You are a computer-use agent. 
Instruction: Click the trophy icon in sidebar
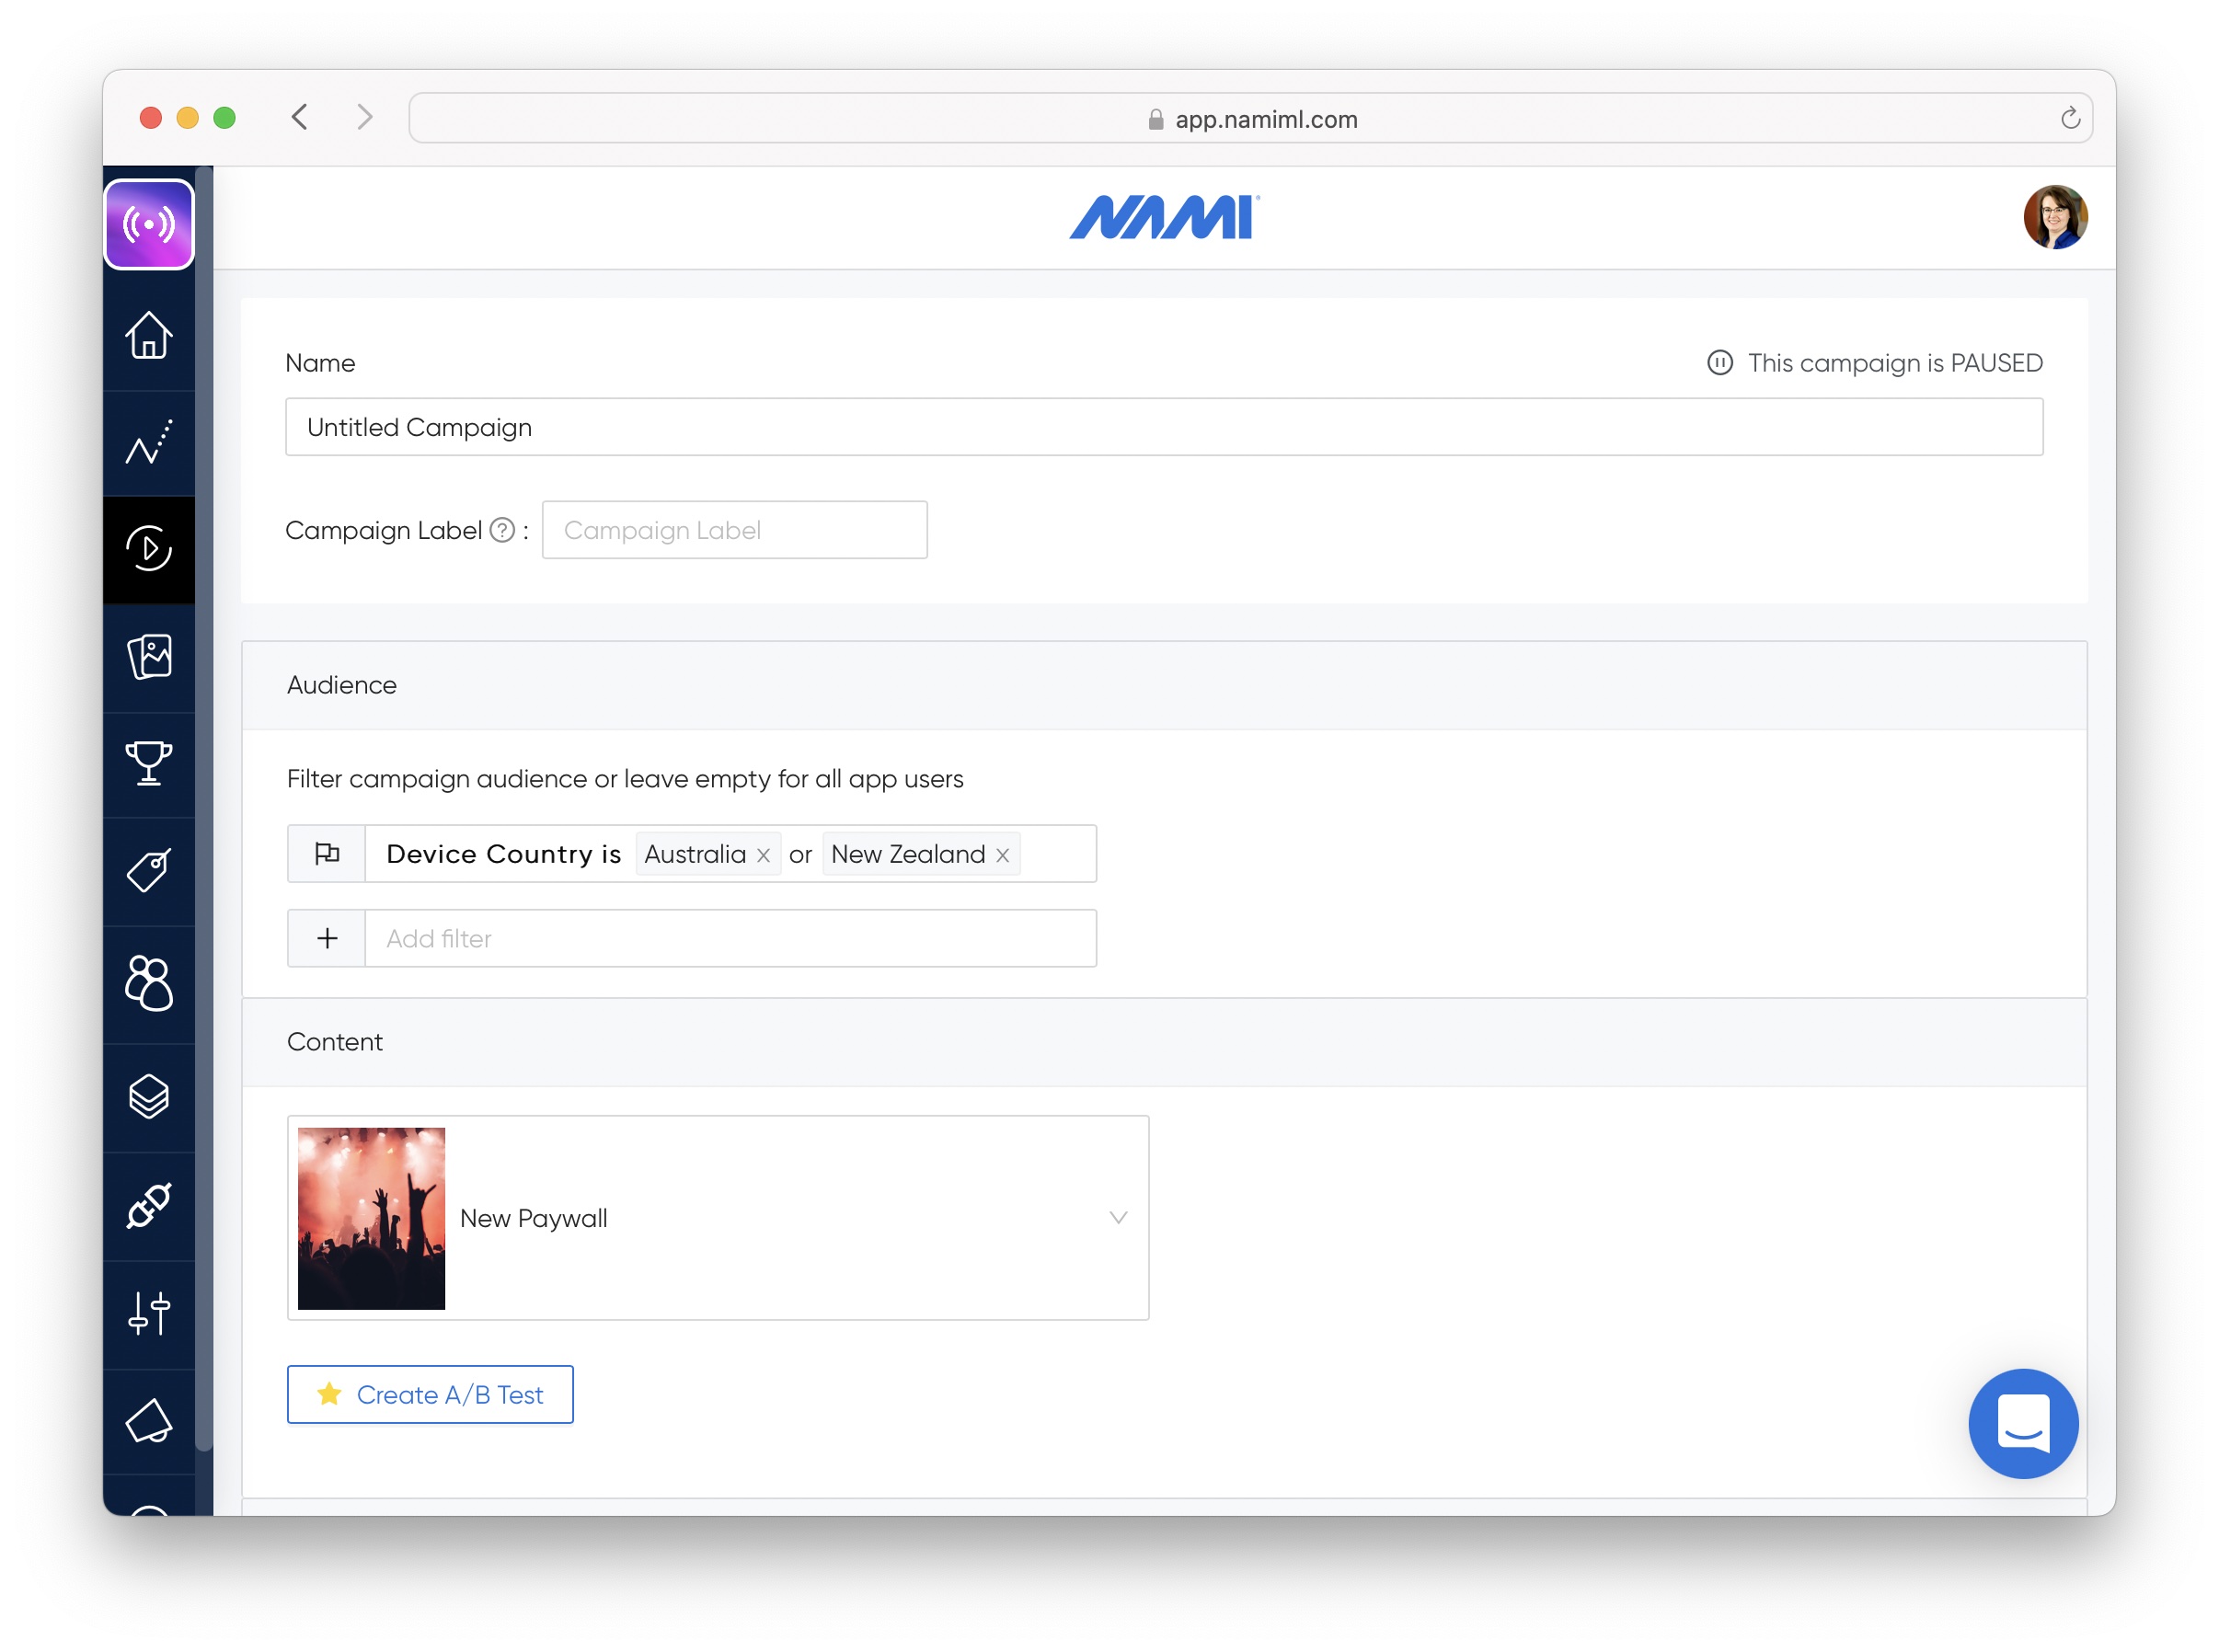pyautogui.click(x=149, y=763)
